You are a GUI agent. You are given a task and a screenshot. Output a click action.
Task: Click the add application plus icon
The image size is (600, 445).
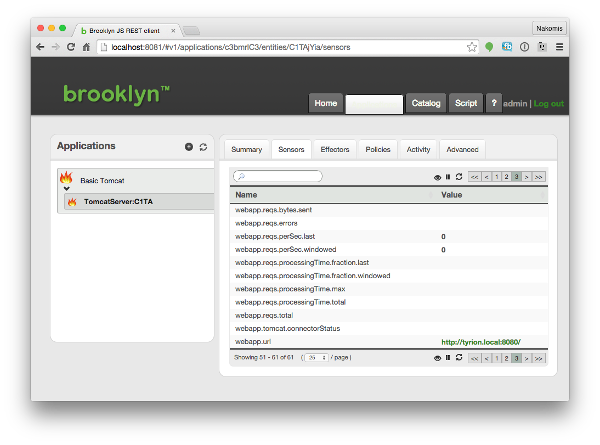(189, 147)
